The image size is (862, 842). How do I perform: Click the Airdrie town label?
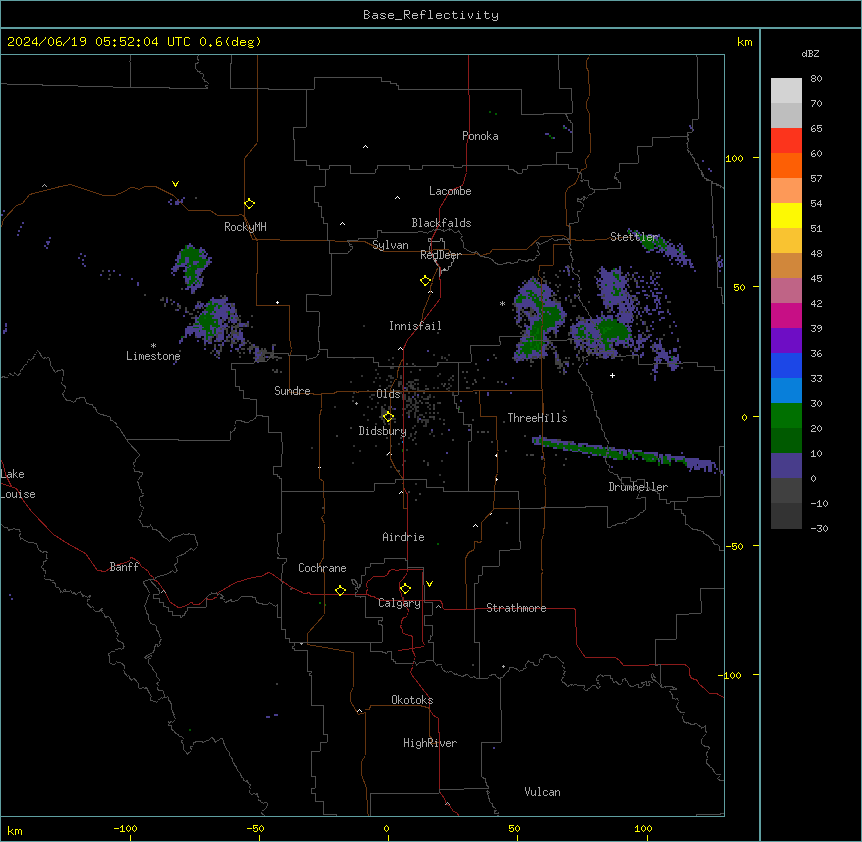pyautogui.click(x=404, y=537)
